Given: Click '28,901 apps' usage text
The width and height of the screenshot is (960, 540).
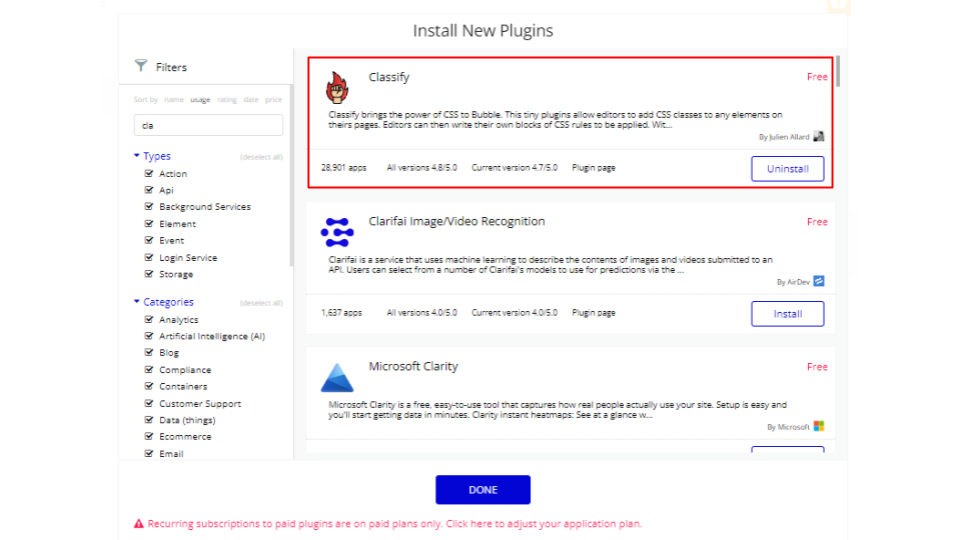Looking at the screenshot, I should [343, 167].
